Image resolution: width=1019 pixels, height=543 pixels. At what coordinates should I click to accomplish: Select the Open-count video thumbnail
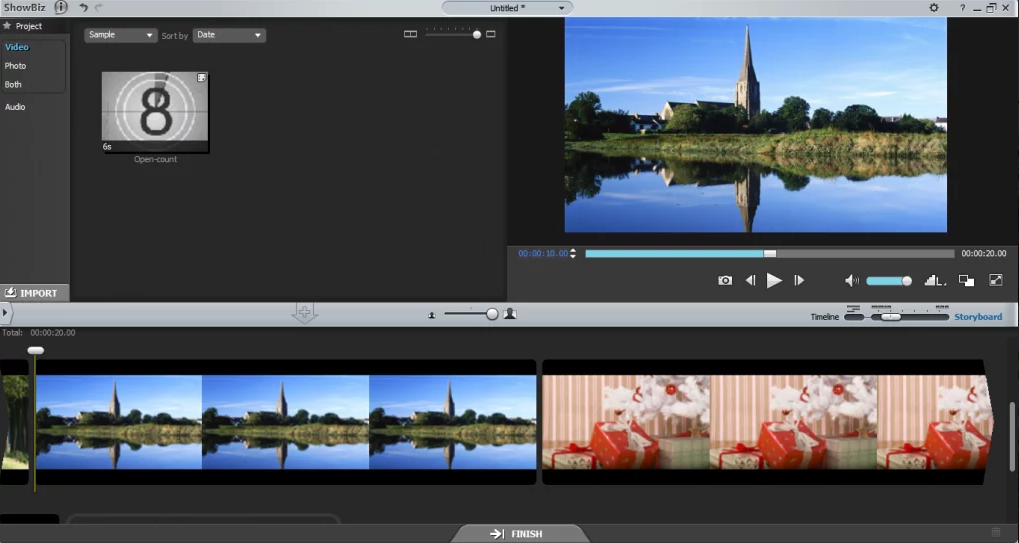coord(155,112)
